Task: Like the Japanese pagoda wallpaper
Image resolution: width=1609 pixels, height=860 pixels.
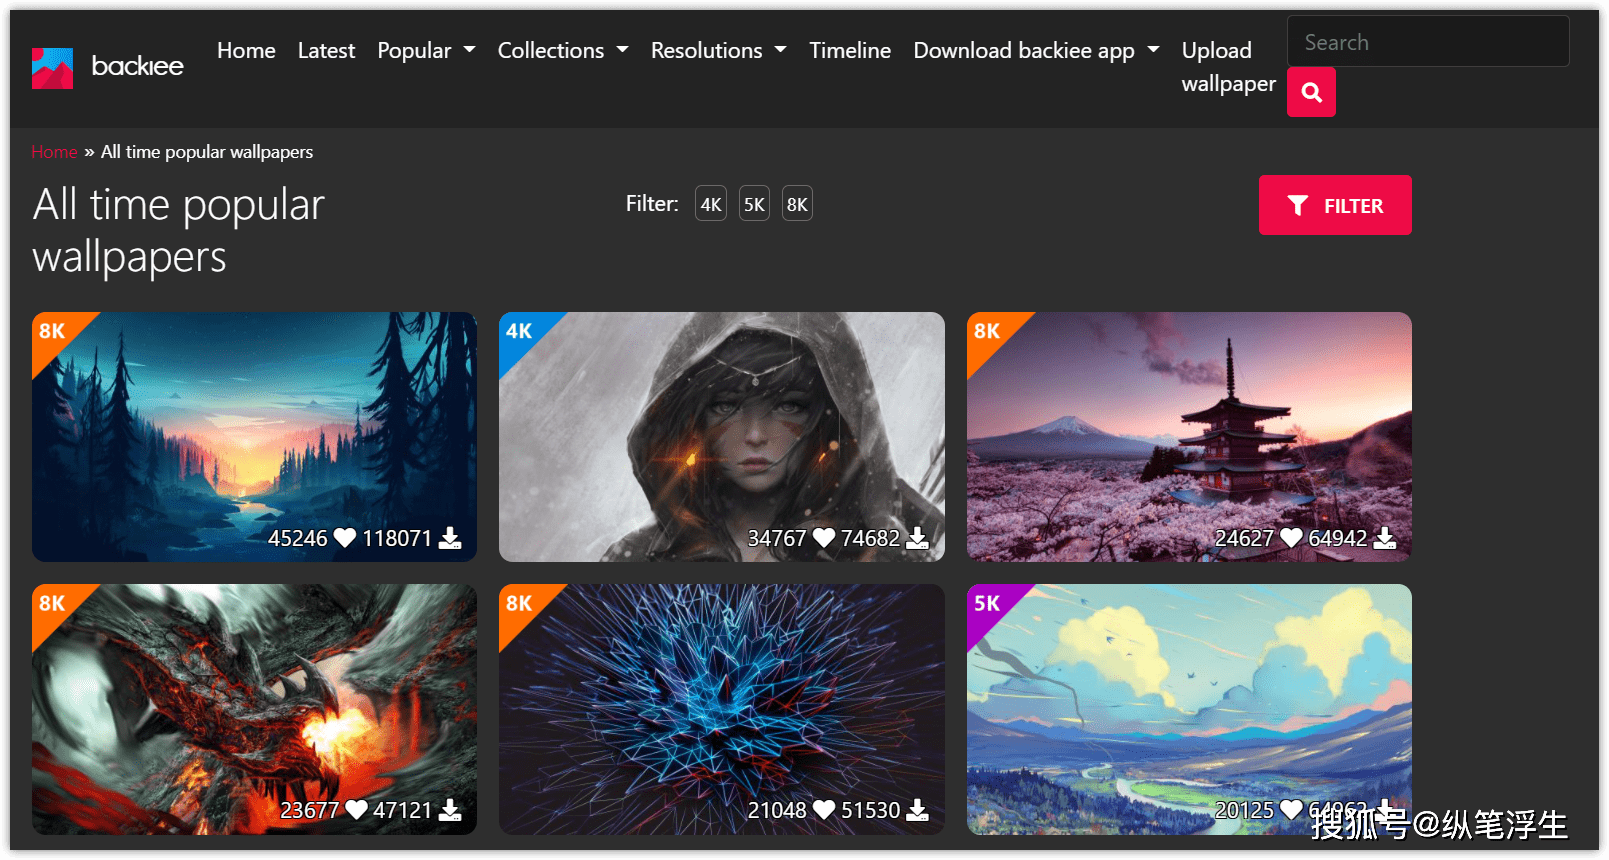Action: coord(1291,538)
